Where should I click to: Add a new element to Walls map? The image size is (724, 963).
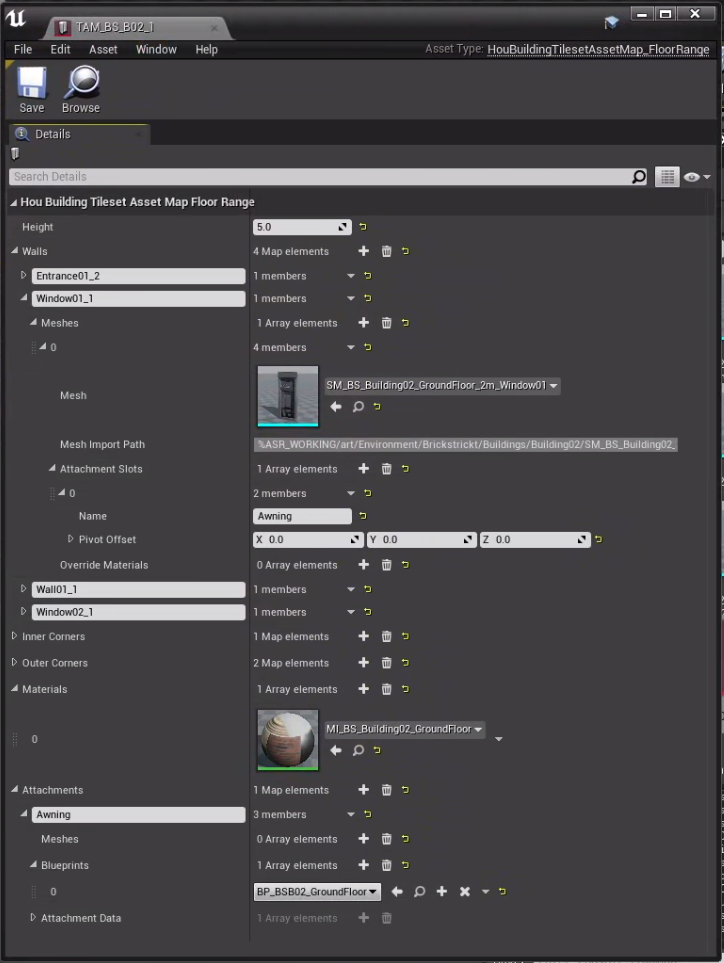[364, 252]
